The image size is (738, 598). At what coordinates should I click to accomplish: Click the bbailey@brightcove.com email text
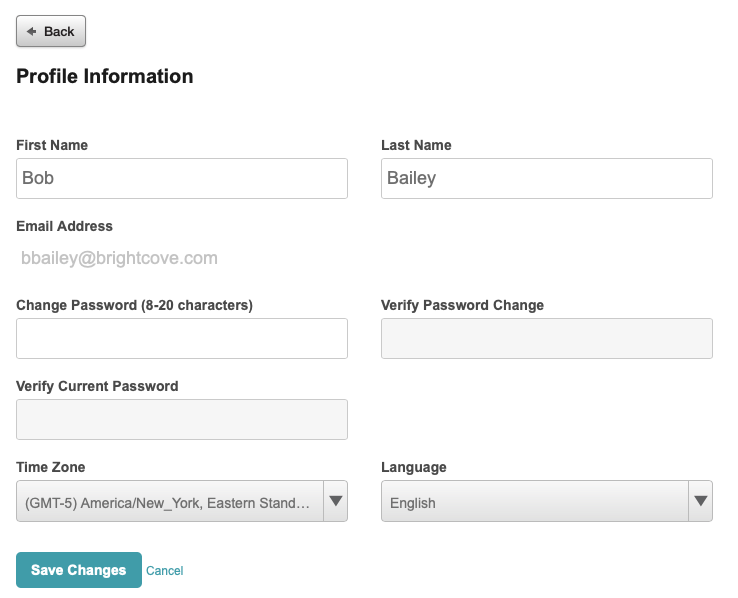click(x=119, y=258)
